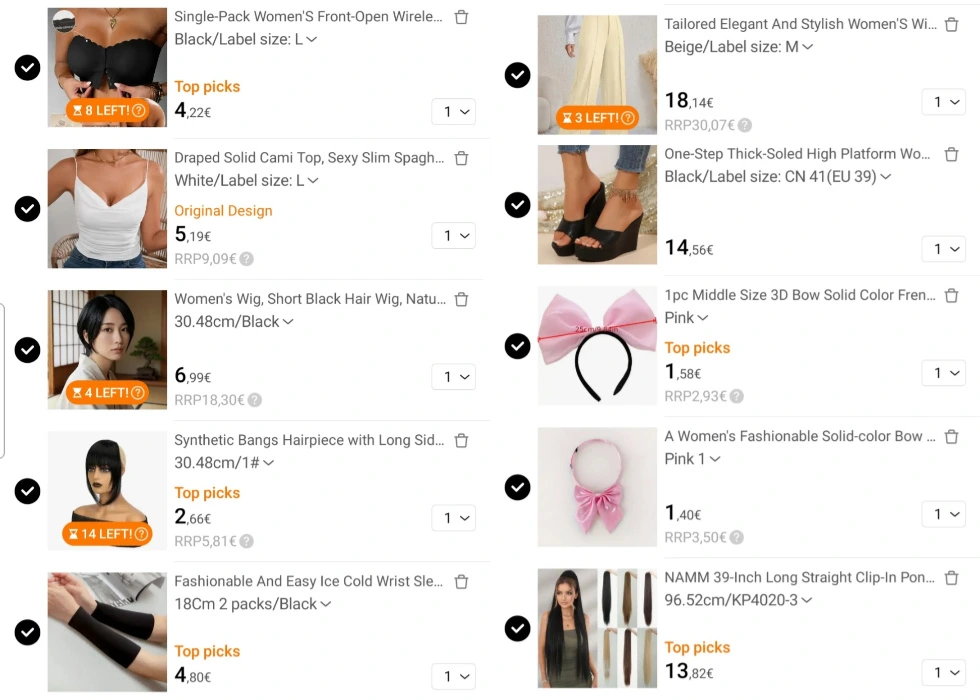Viewport: 980px width, 700px height.
Task: Delete the Front-Open Wireless bra item
Action: click(461, 17)
